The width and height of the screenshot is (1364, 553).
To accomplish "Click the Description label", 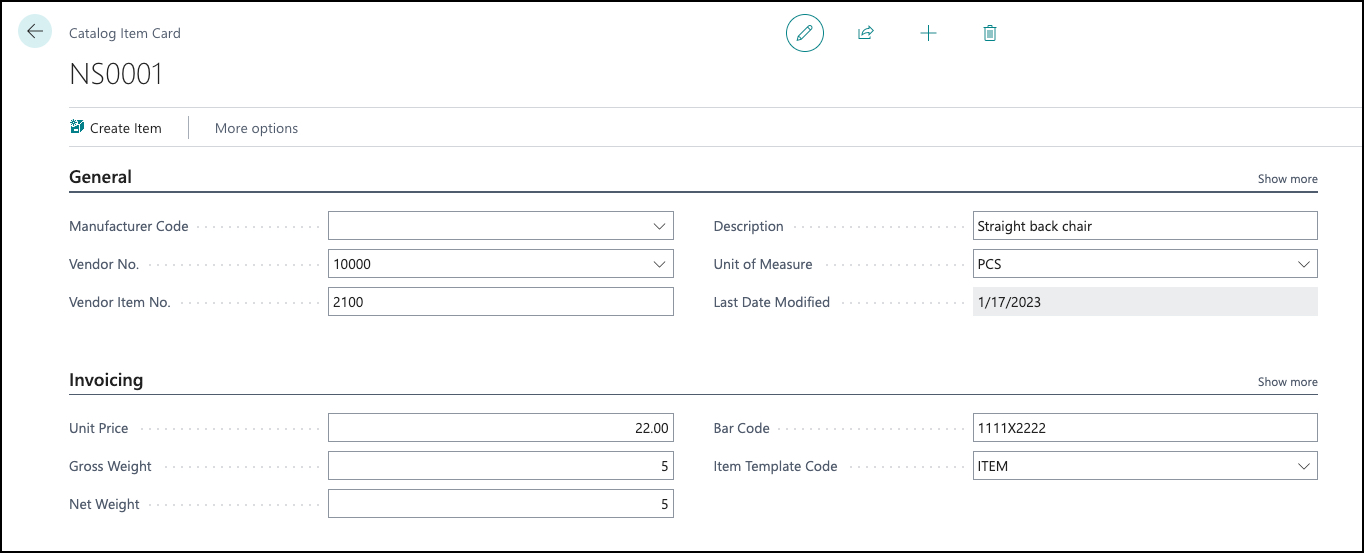I will tap(748, 226).
